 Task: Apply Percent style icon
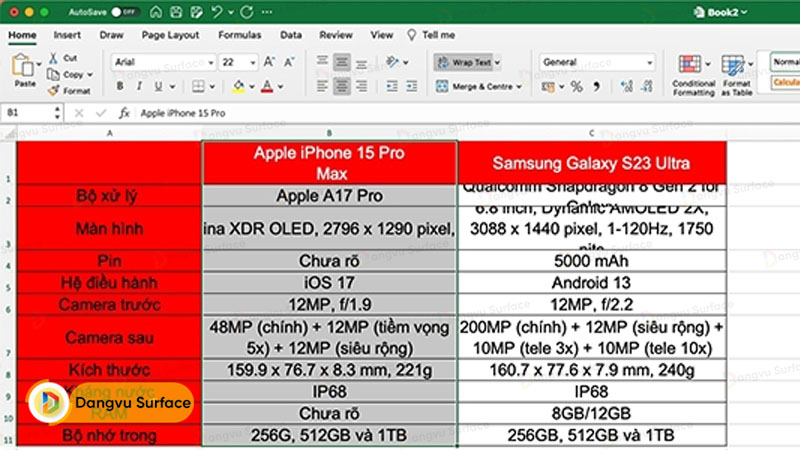[577, 87]
